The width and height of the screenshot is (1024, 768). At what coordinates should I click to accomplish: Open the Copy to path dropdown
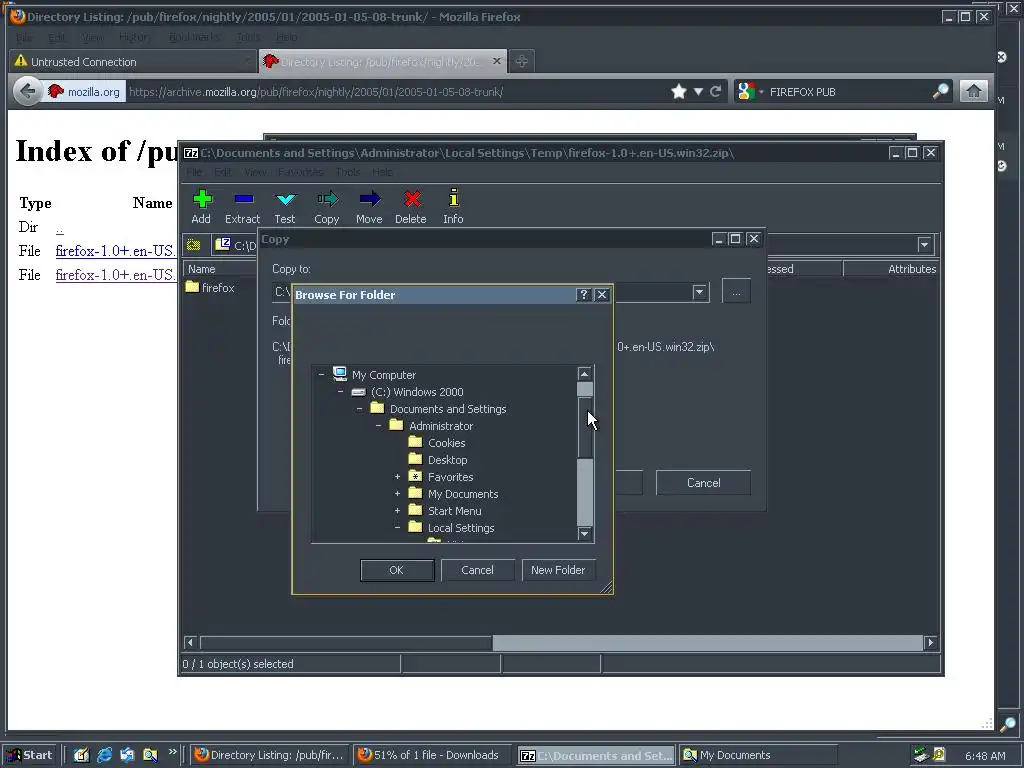click(699, 291)
